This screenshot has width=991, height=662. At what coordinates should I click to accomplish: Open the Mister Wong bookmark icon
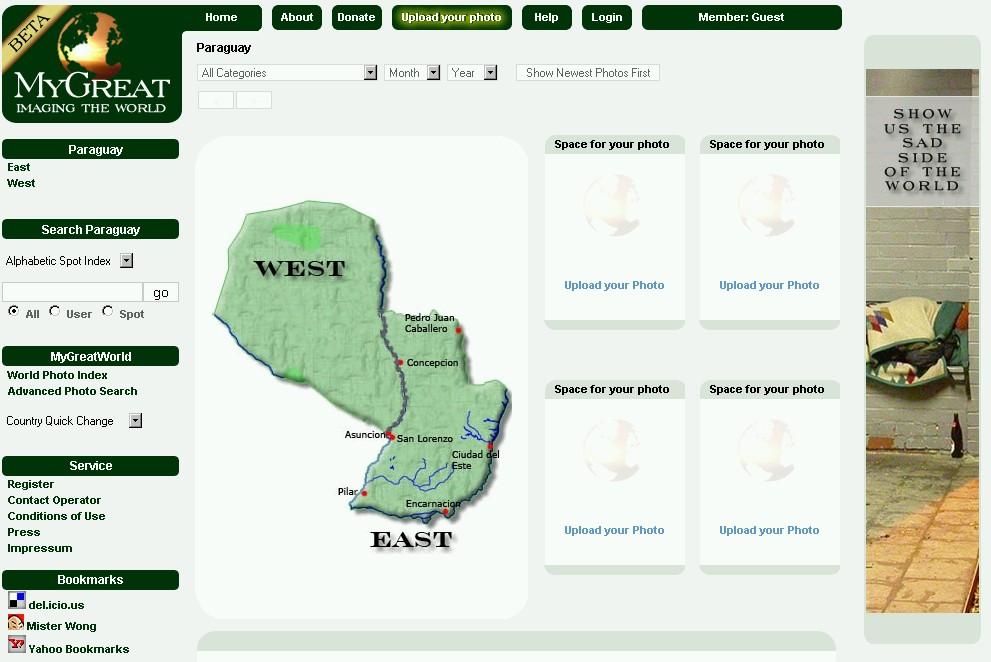click(x=16, y=623)
